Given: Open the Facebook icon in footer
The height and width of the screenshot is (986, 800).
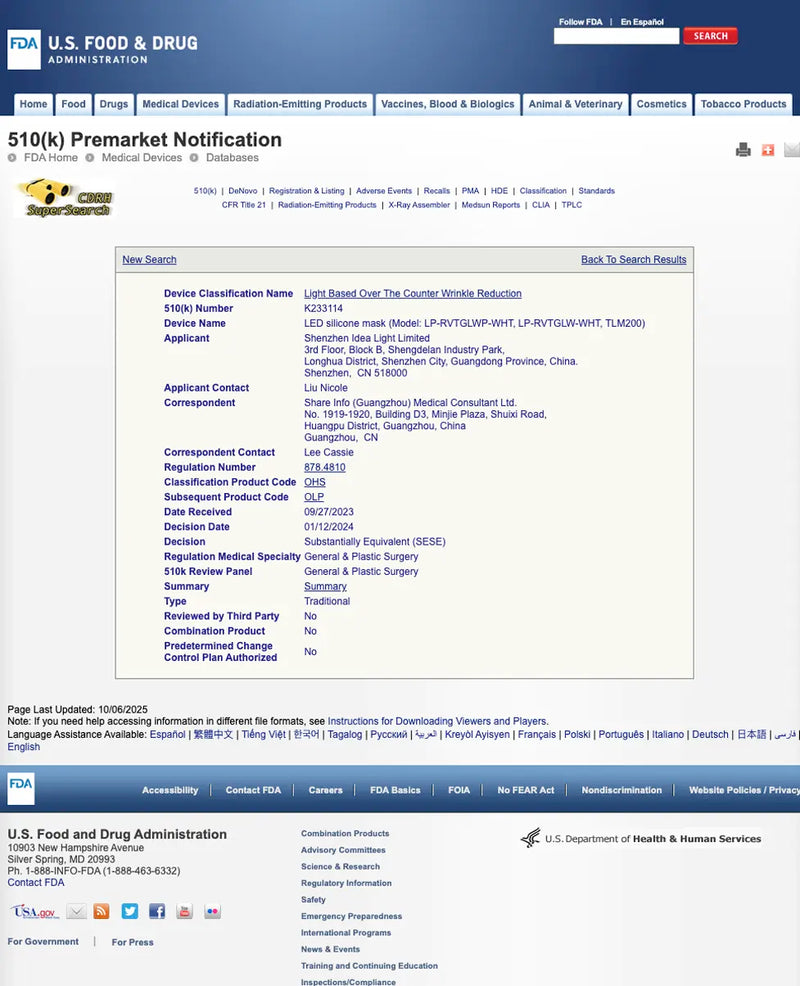Looking at the screenshot, I should 157,911.
